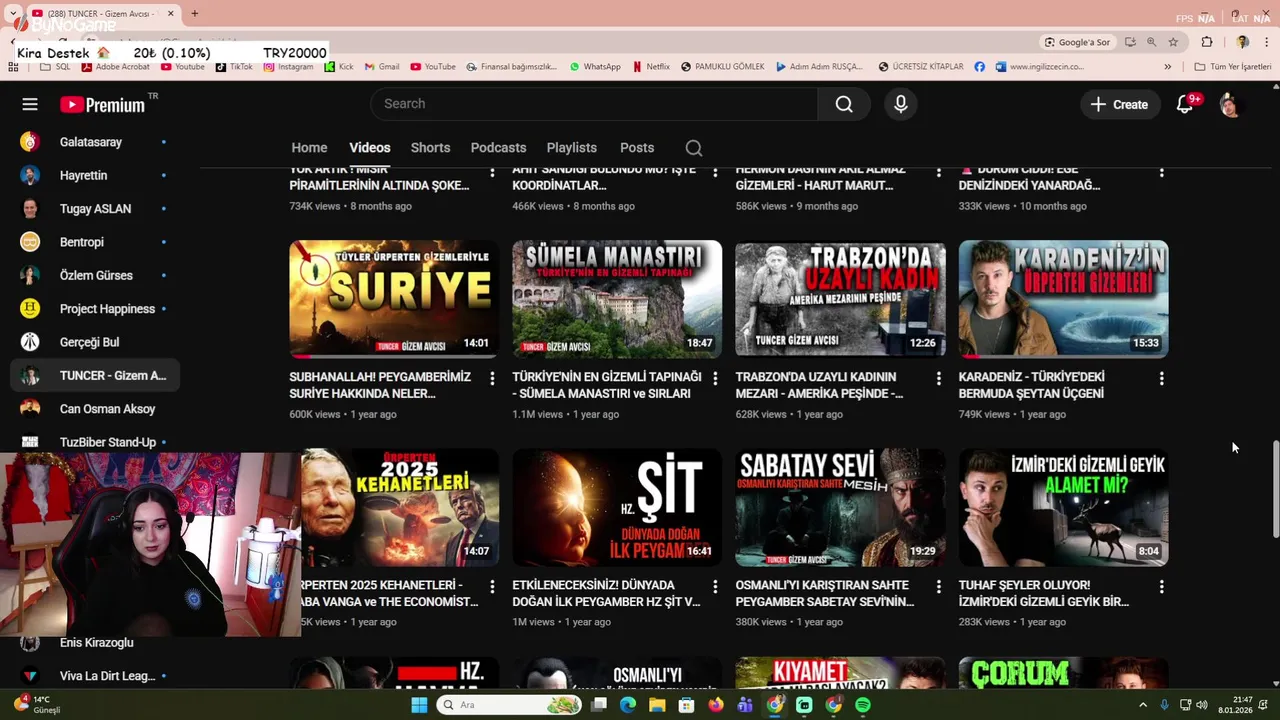Open Gerçeği Bul subscription
Viewport: 1280px width, 720px height.
(95, 342)
